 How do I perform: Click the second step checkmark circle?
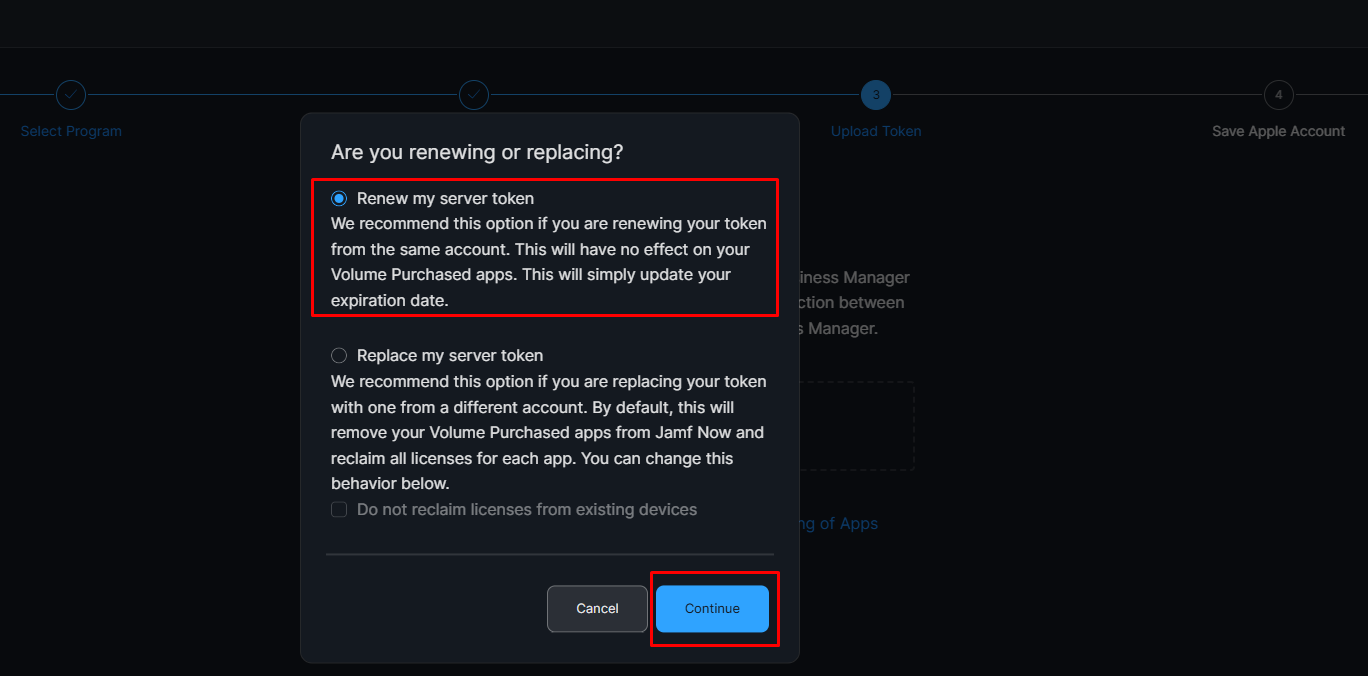tap(473, 95)
